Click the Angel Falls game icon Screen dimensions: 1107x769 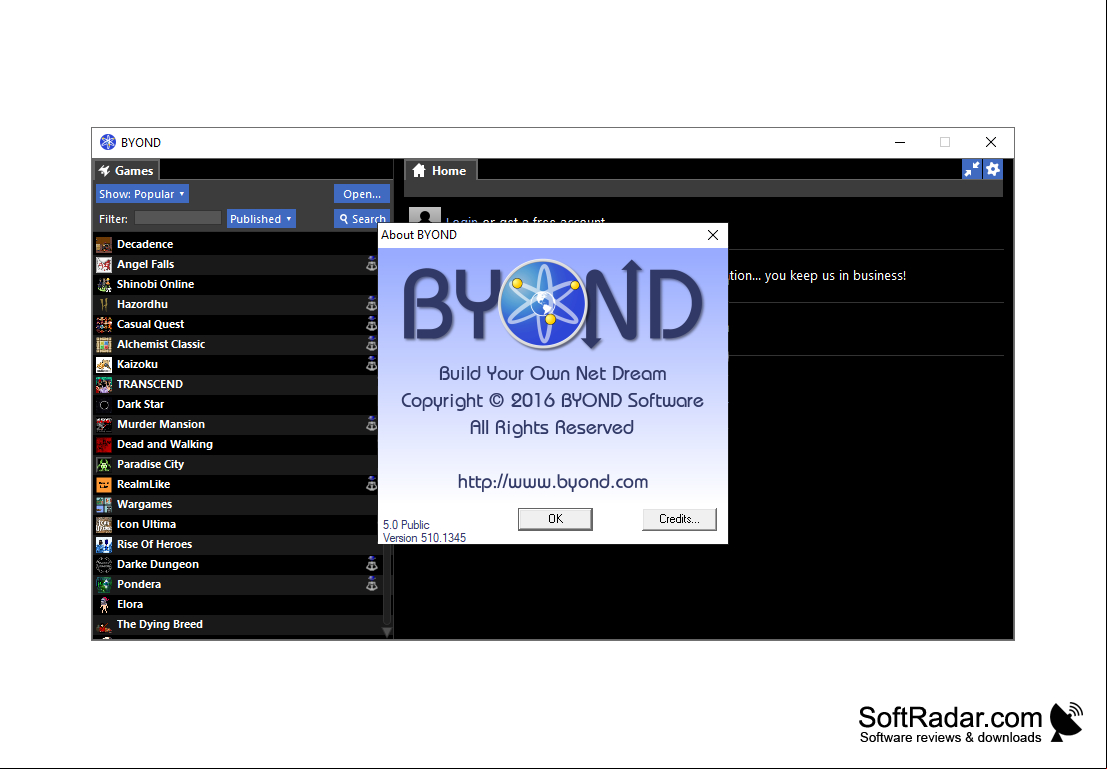pyautogui.click(x=104, y=264)
